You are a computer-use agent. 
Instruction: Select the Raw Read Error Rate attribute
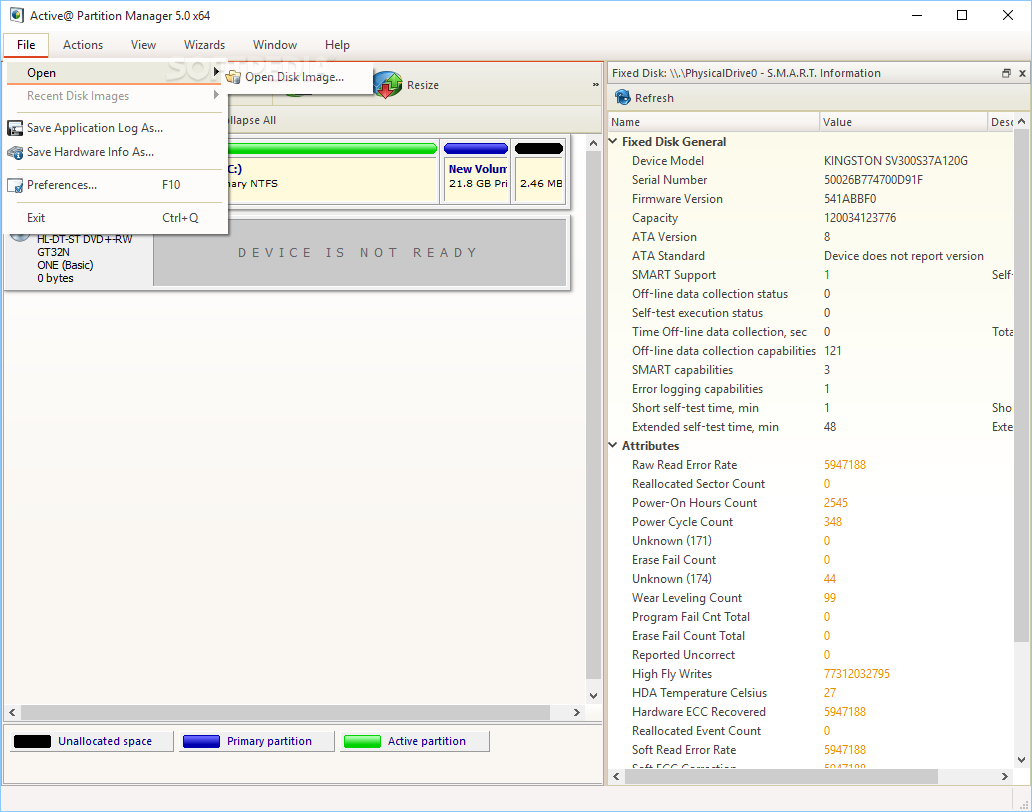(811, 465)
